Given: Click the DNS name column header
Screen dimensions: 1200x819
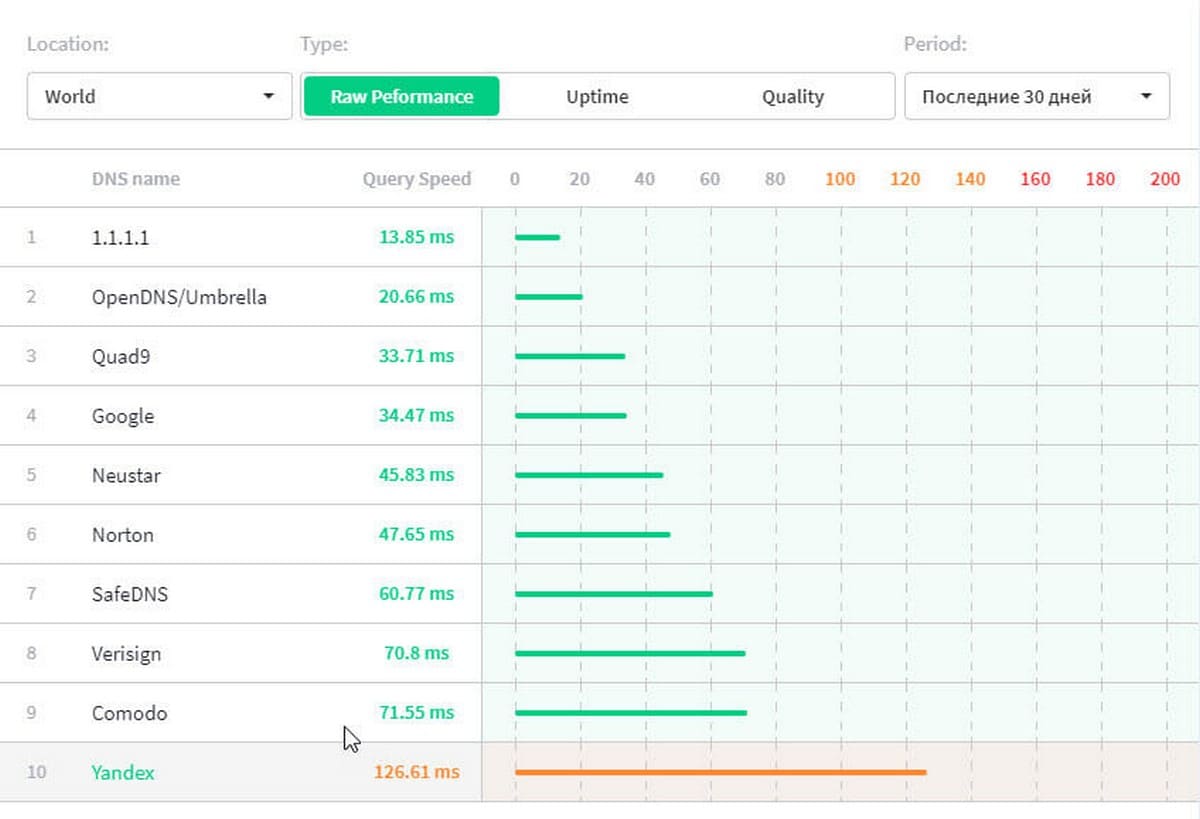Looking at the screenshot, I should coord(136,179).
